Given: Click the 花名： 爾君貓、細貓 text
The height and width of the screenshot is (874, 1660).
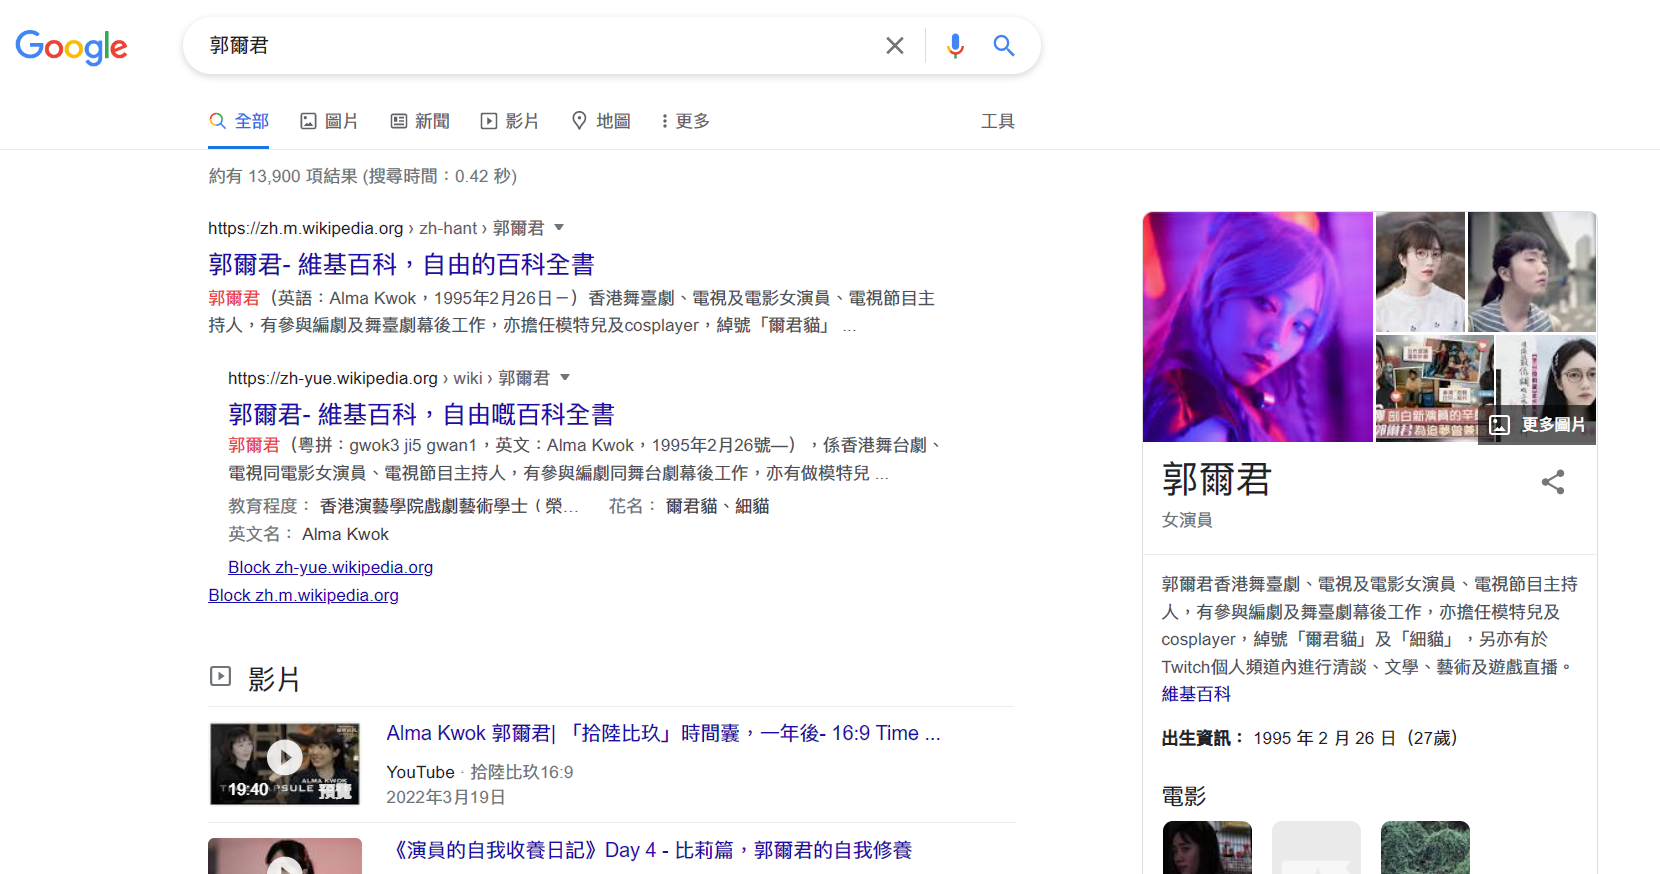Looking at the screenshot, I should [x=689, y=506].
